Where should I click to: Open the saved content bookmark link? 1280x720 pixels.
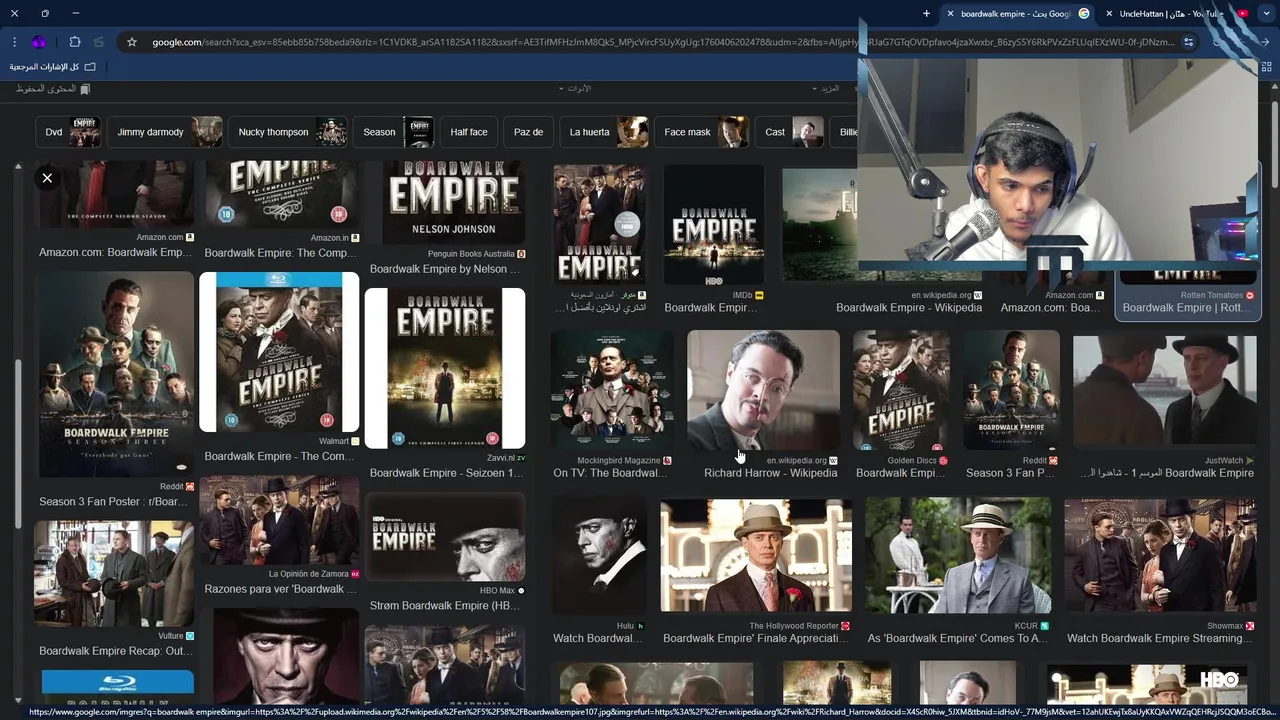[53, 89]
